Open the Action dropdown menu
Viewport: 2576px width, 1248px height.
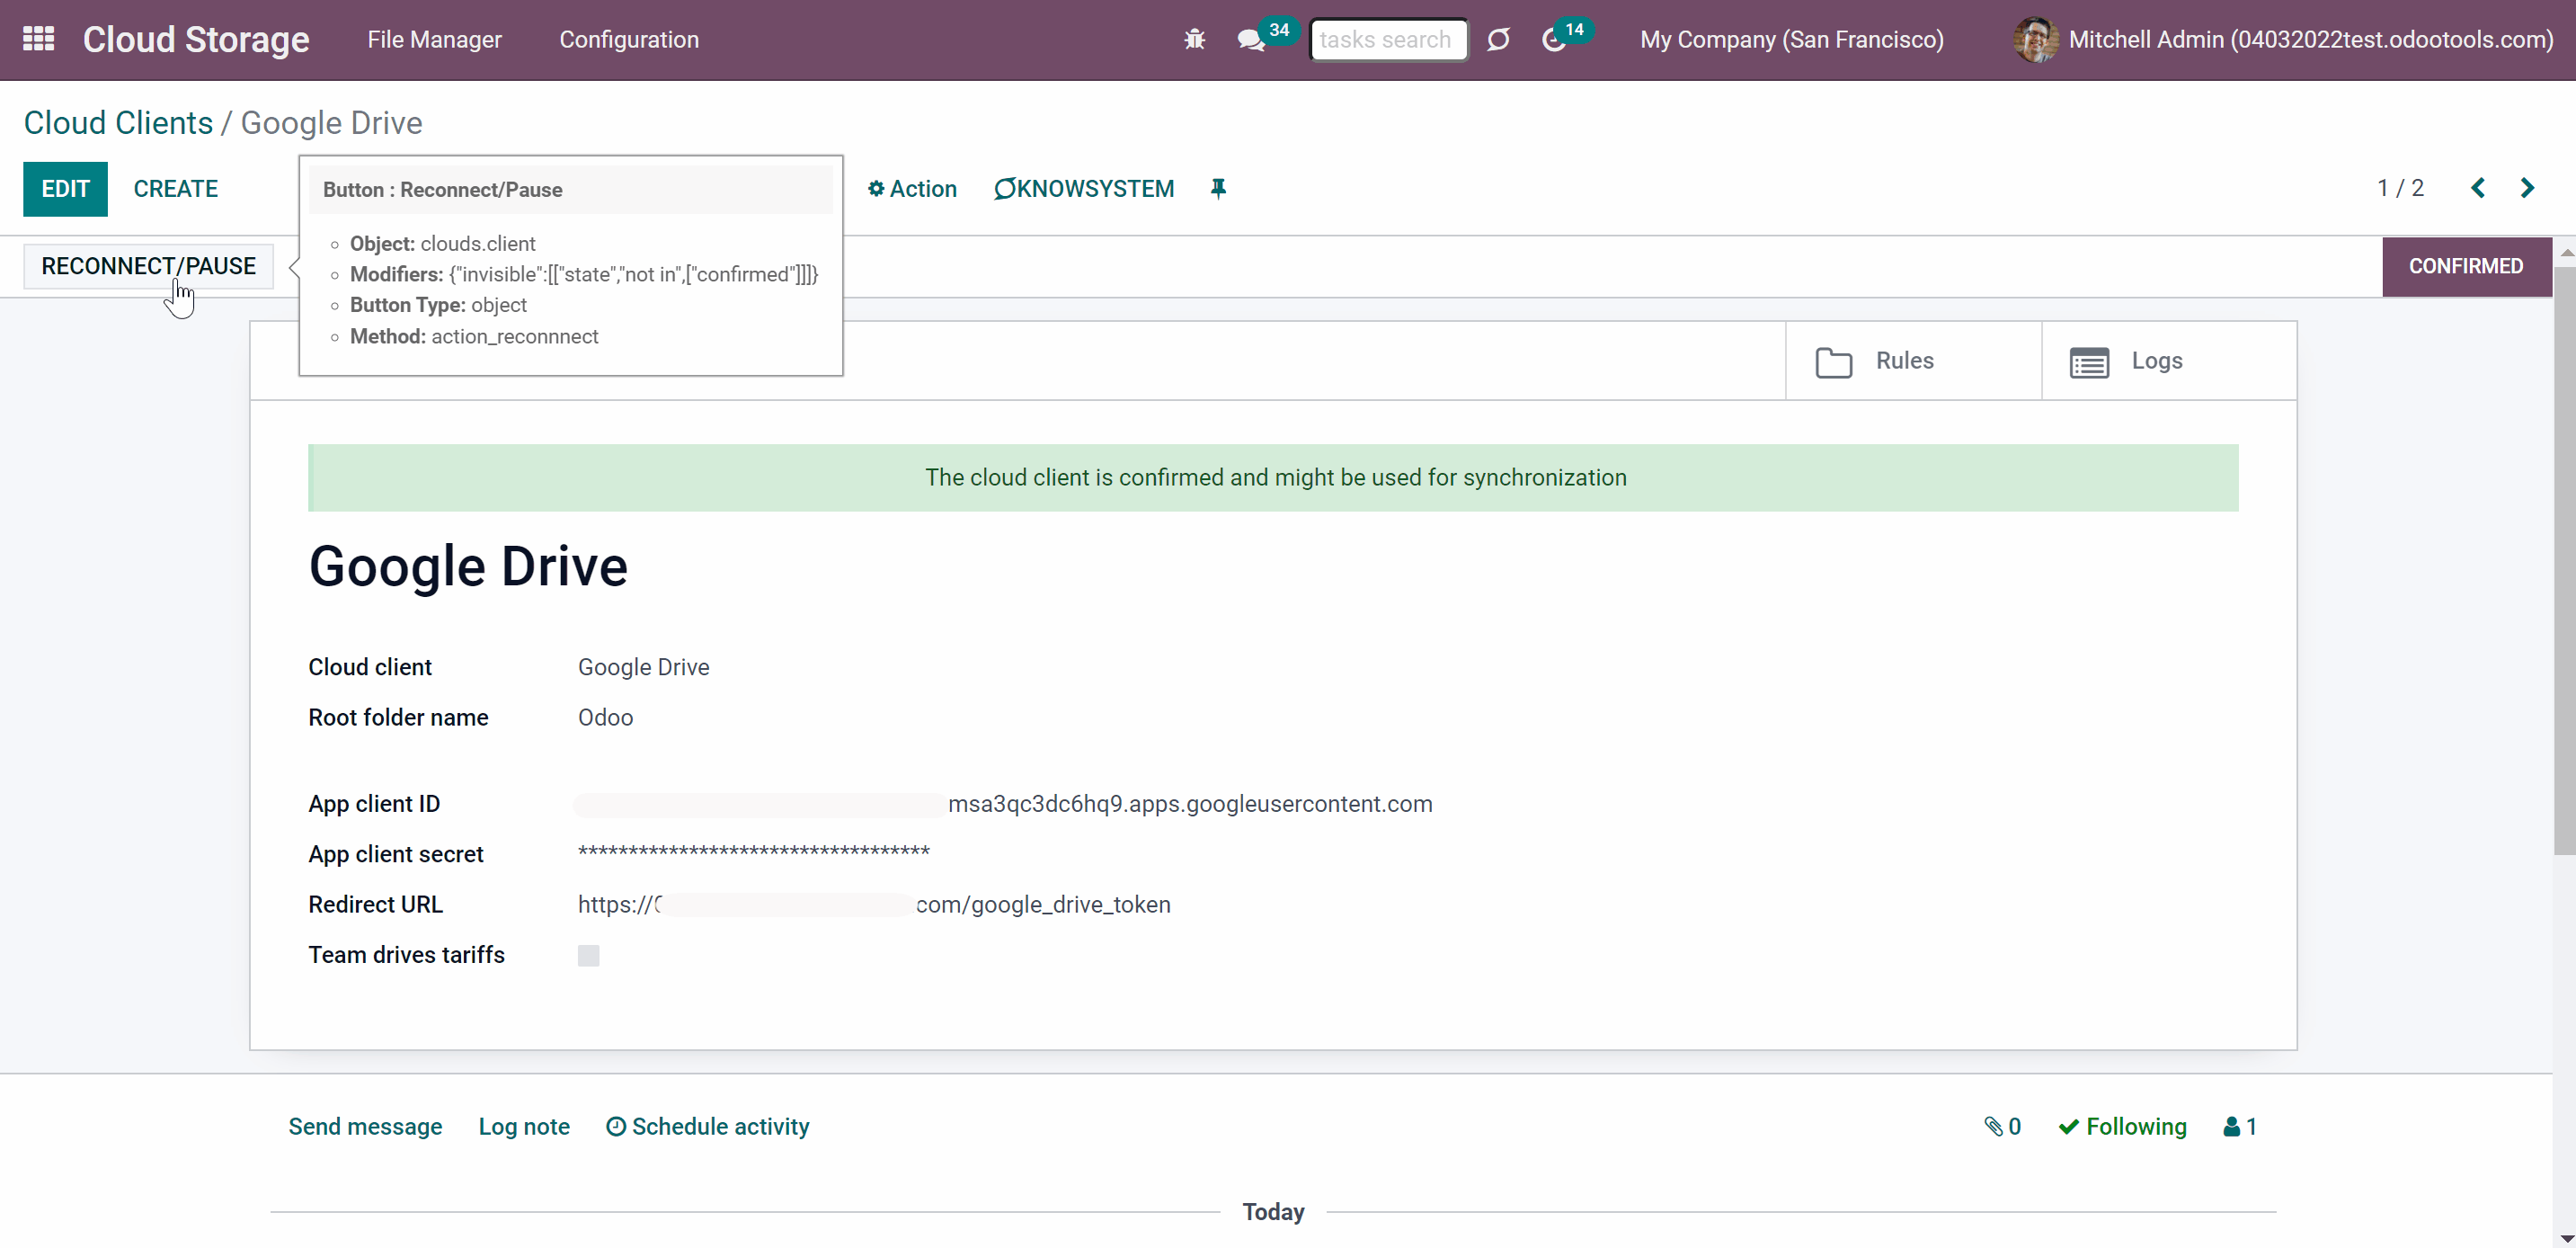(x=912, y=188)
